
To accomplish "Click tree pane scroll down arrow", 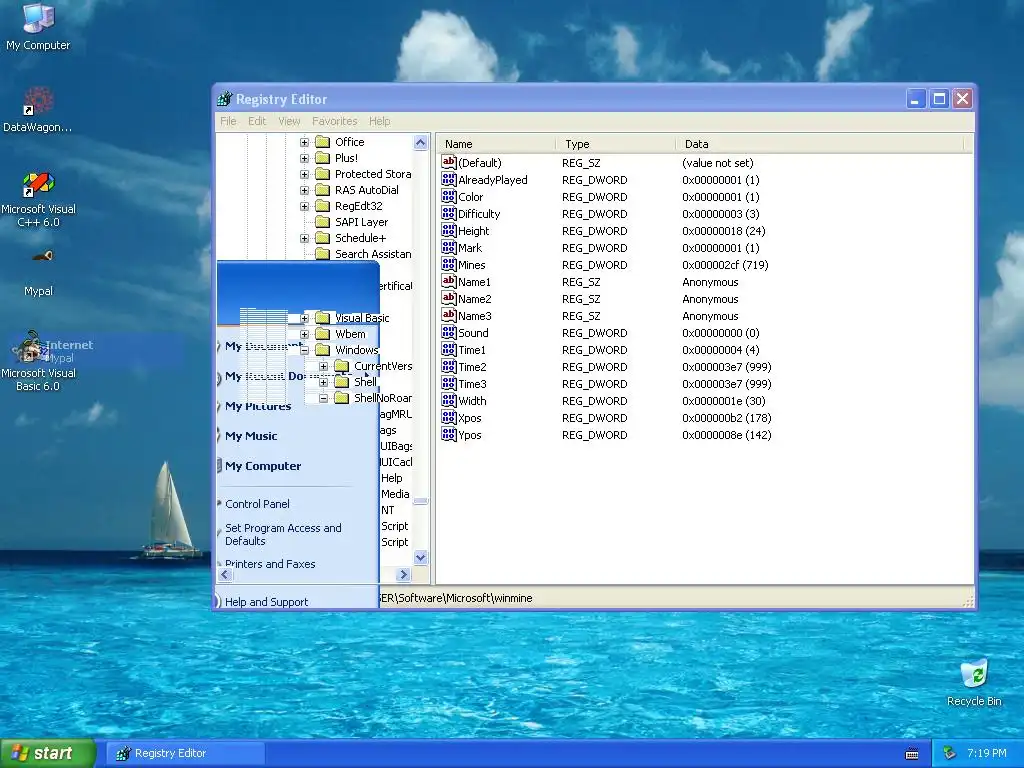I will (421, 558).
